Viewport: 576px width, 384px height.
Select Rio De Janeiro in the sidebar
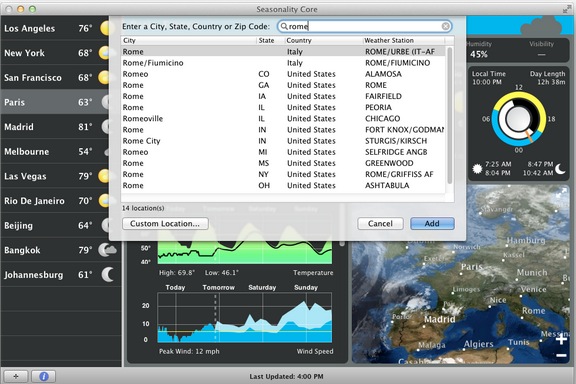pos(55,201)
